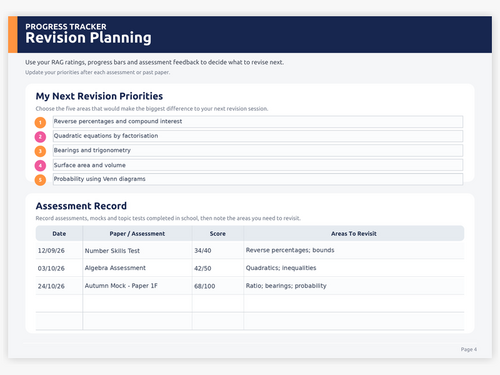
Task: Select priority number 4 pink badge
Action: pos(40,165)
